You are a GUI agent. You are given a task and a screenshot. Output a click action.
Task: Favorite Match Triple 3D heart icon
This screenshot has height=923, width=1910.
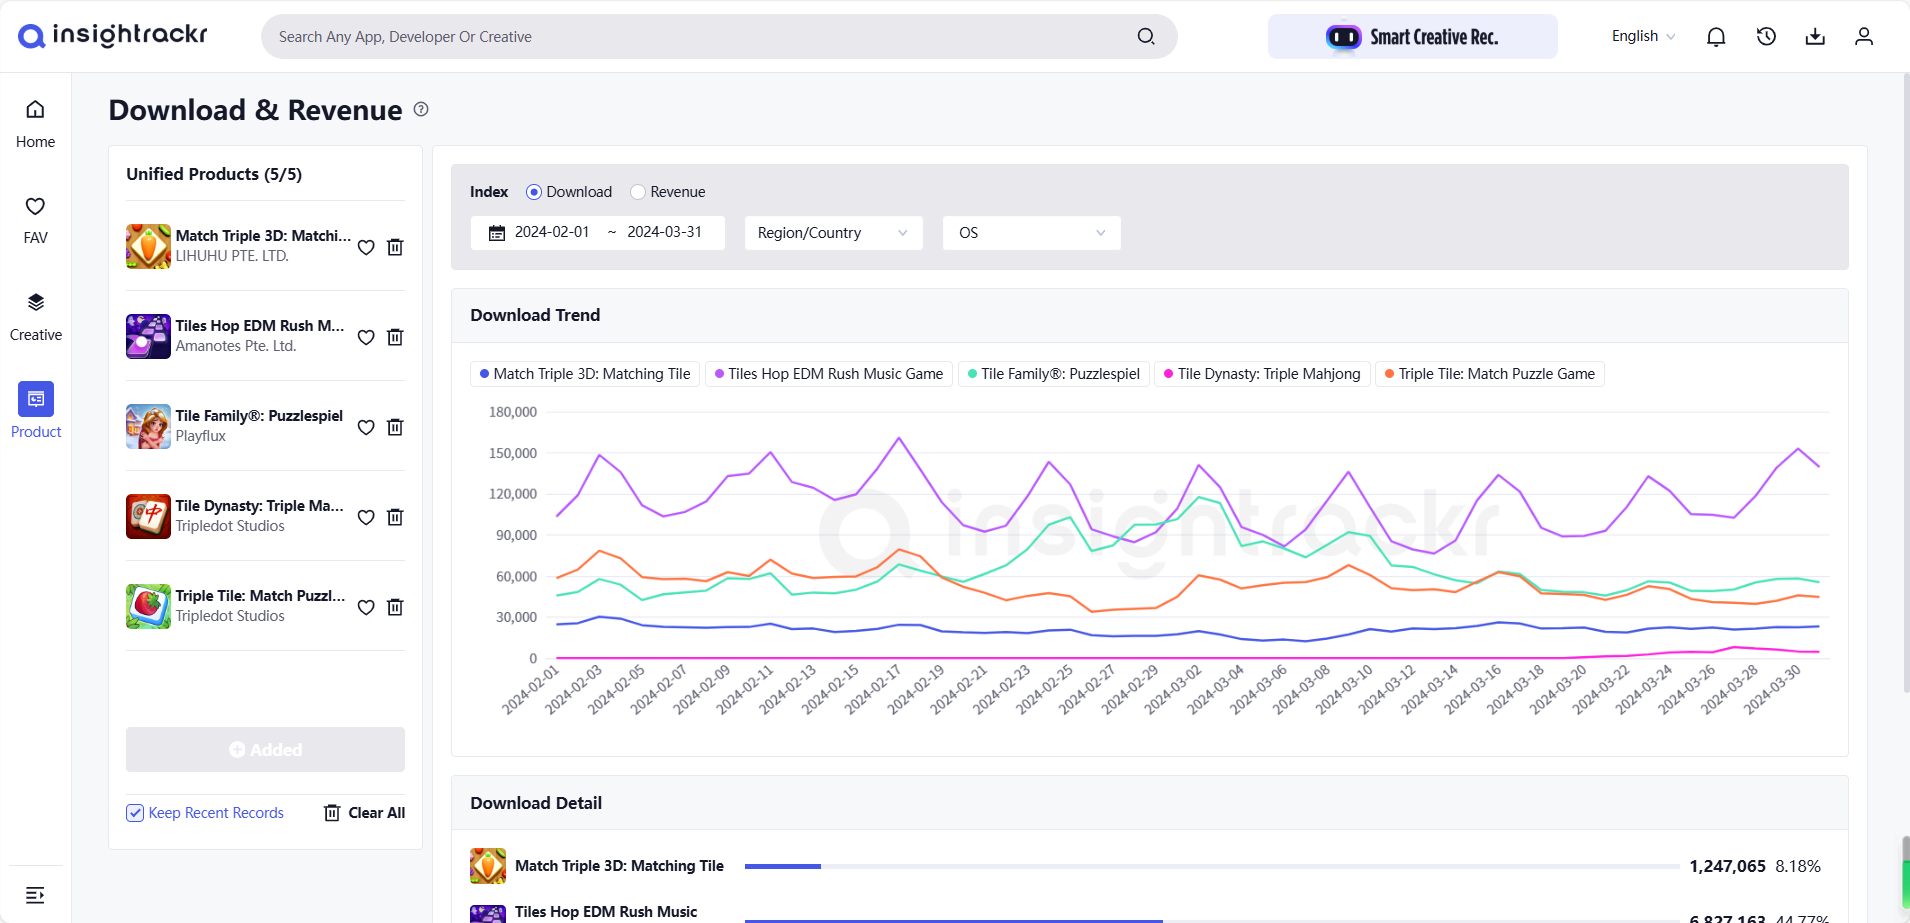point(366,247)
